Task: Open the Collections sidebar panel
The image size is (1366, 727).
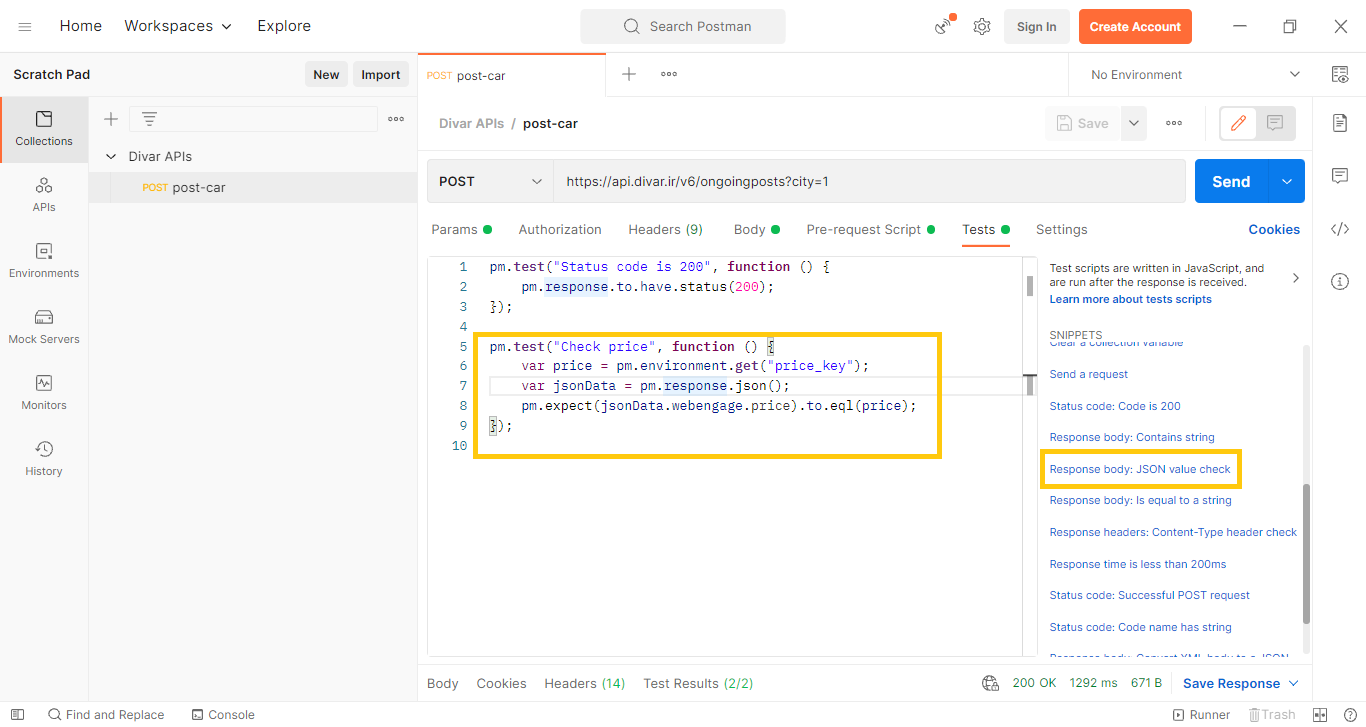Action: pyautogui.click(x=44, y=129)
